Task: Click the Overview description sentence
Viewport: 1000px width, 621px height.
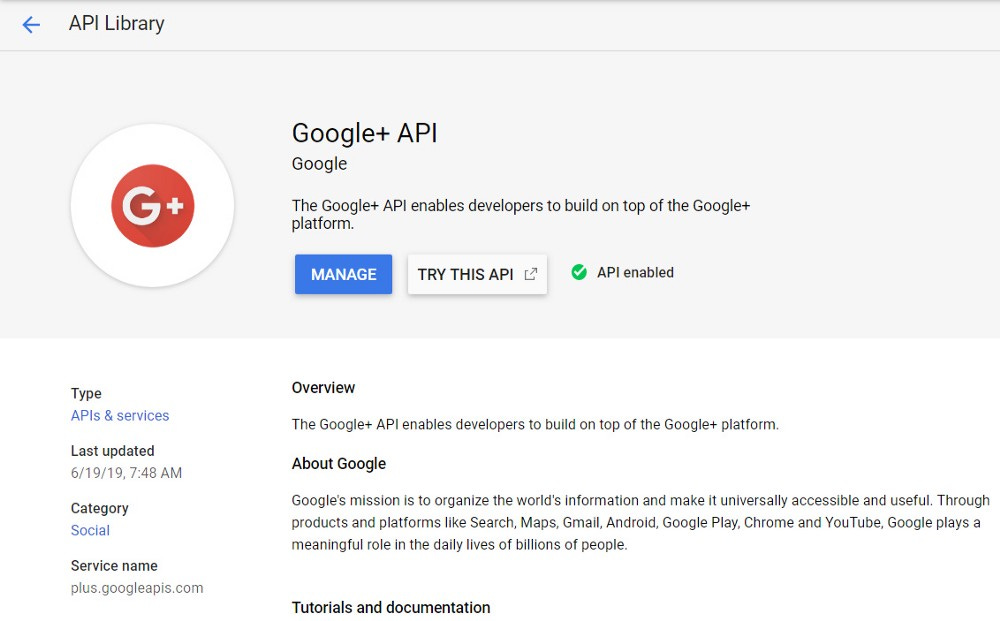Action: coord(535,425)
